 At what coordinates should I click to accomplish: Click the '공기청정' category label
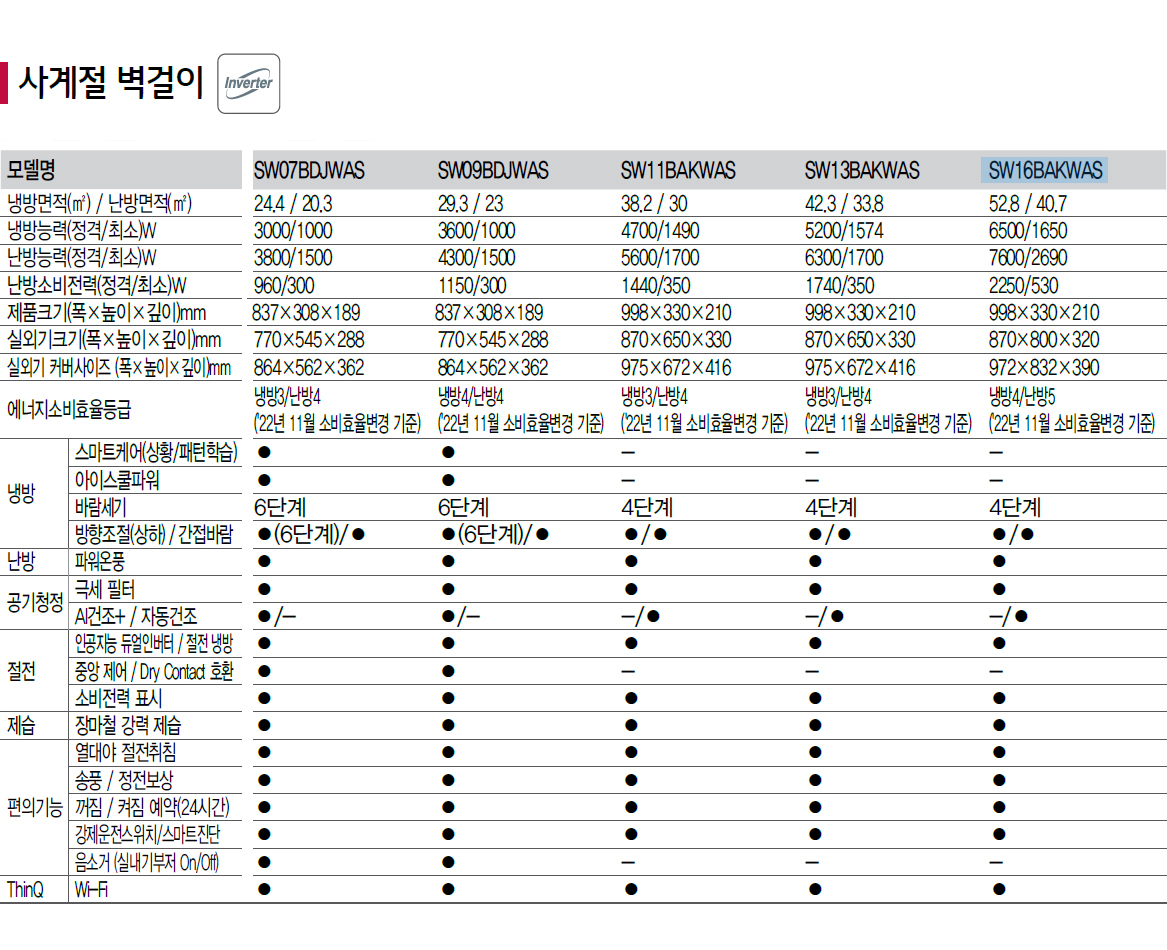35,602
